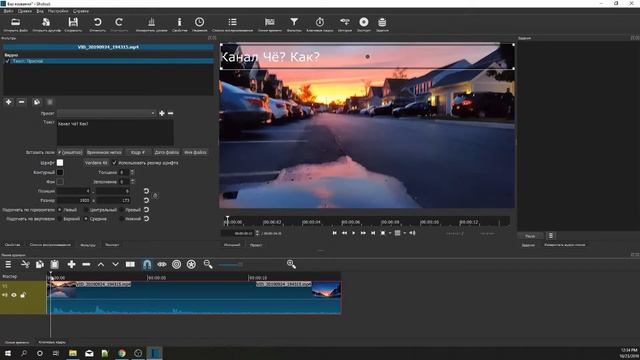The image size is (640, 360).
Task: Save project with the floppy disk icon
Action: click(73, 22)
